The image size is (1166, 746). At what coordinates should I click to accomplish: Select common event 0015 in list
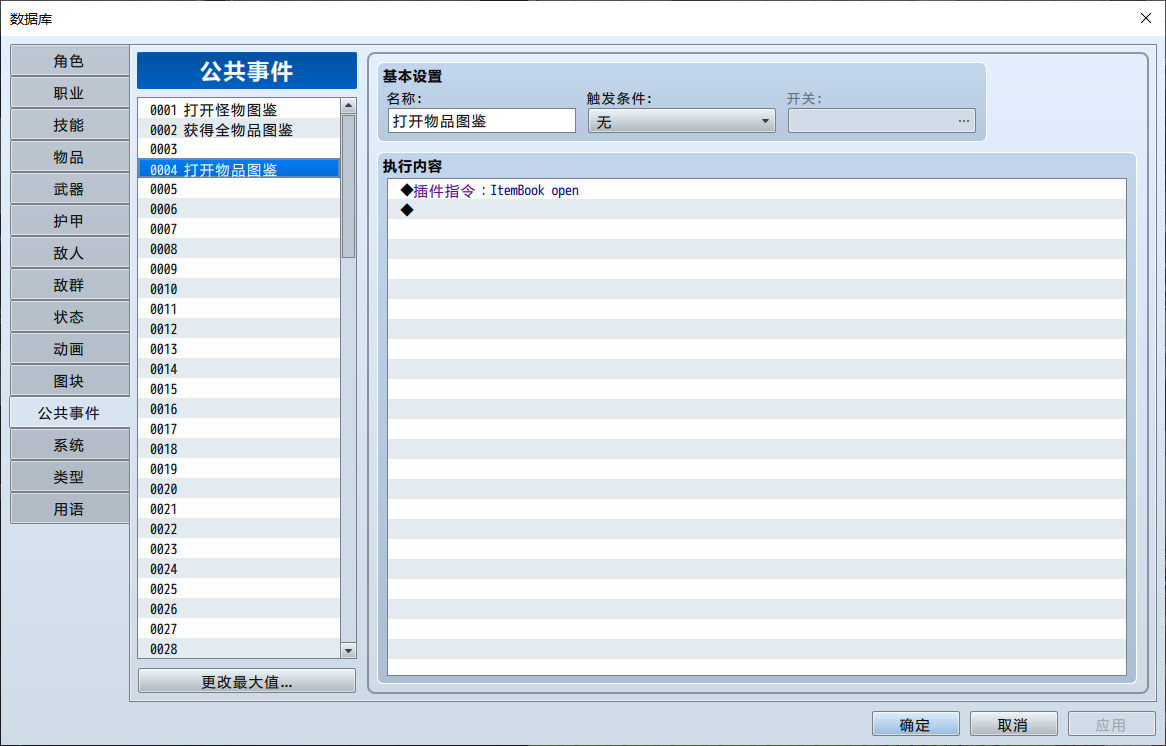239,389
